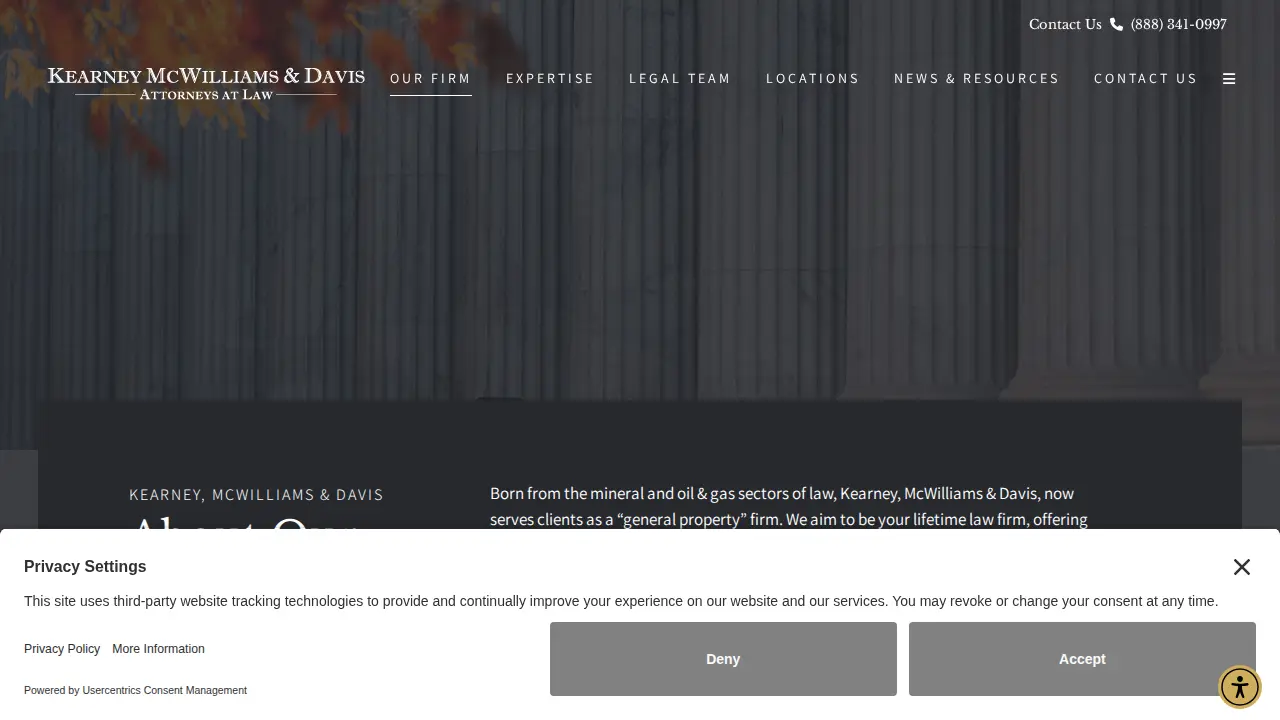Click the Kearney McWilliams & Davis logo
Image resolution: width=1280 pixels, height=720 pixels.
pos(206,84)
